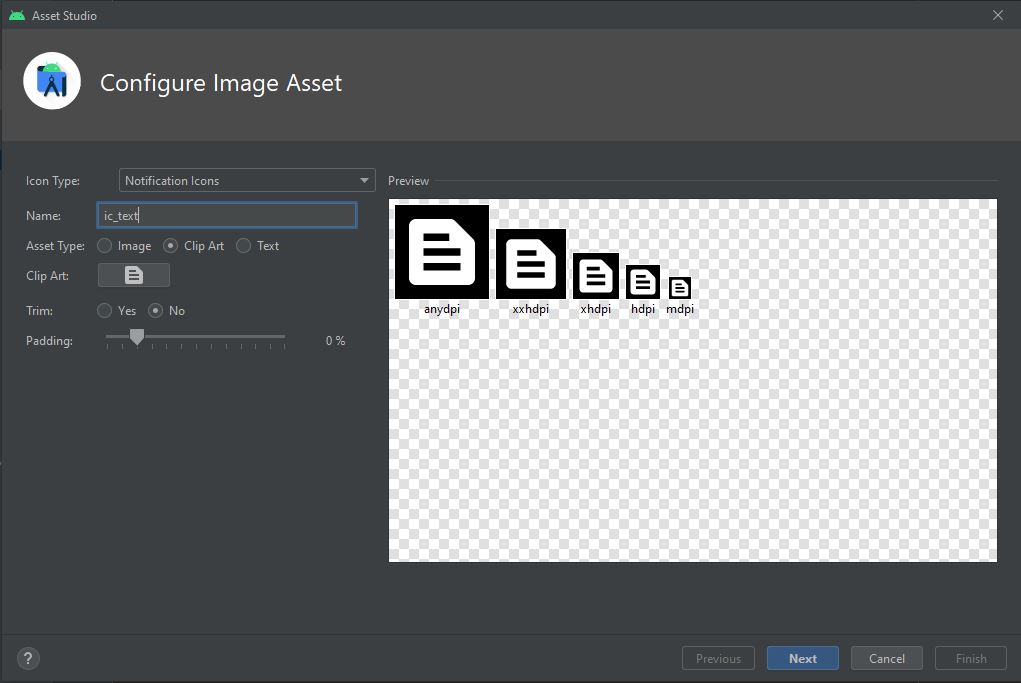Click the Android icon in the title bar

[17, 16]
